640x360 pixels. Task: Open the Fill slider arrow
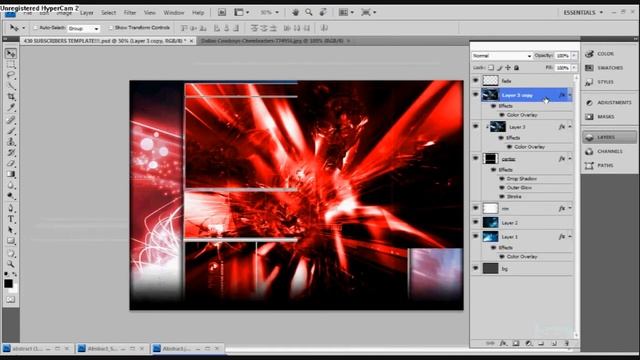pyautogui.click(x=574, y=68)
